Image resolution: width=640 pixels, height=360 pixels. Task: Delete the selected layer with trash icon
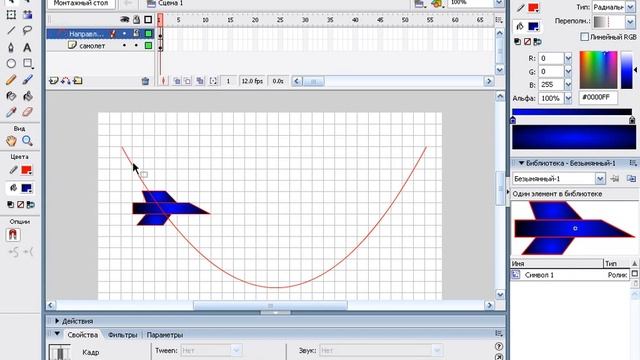pyautogui.click(x=145, y=81)
